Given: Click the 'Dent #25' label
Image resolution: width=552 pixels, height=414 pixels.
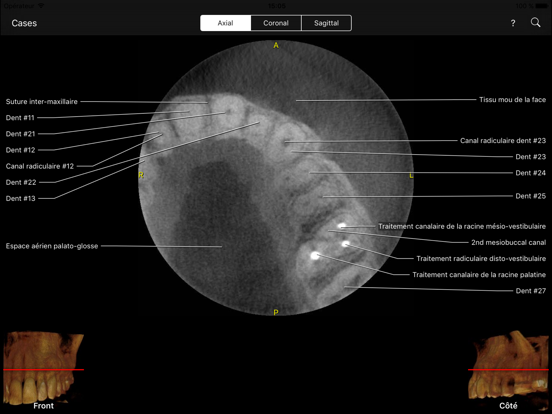Looking at the screenshot, I should 531,196.
